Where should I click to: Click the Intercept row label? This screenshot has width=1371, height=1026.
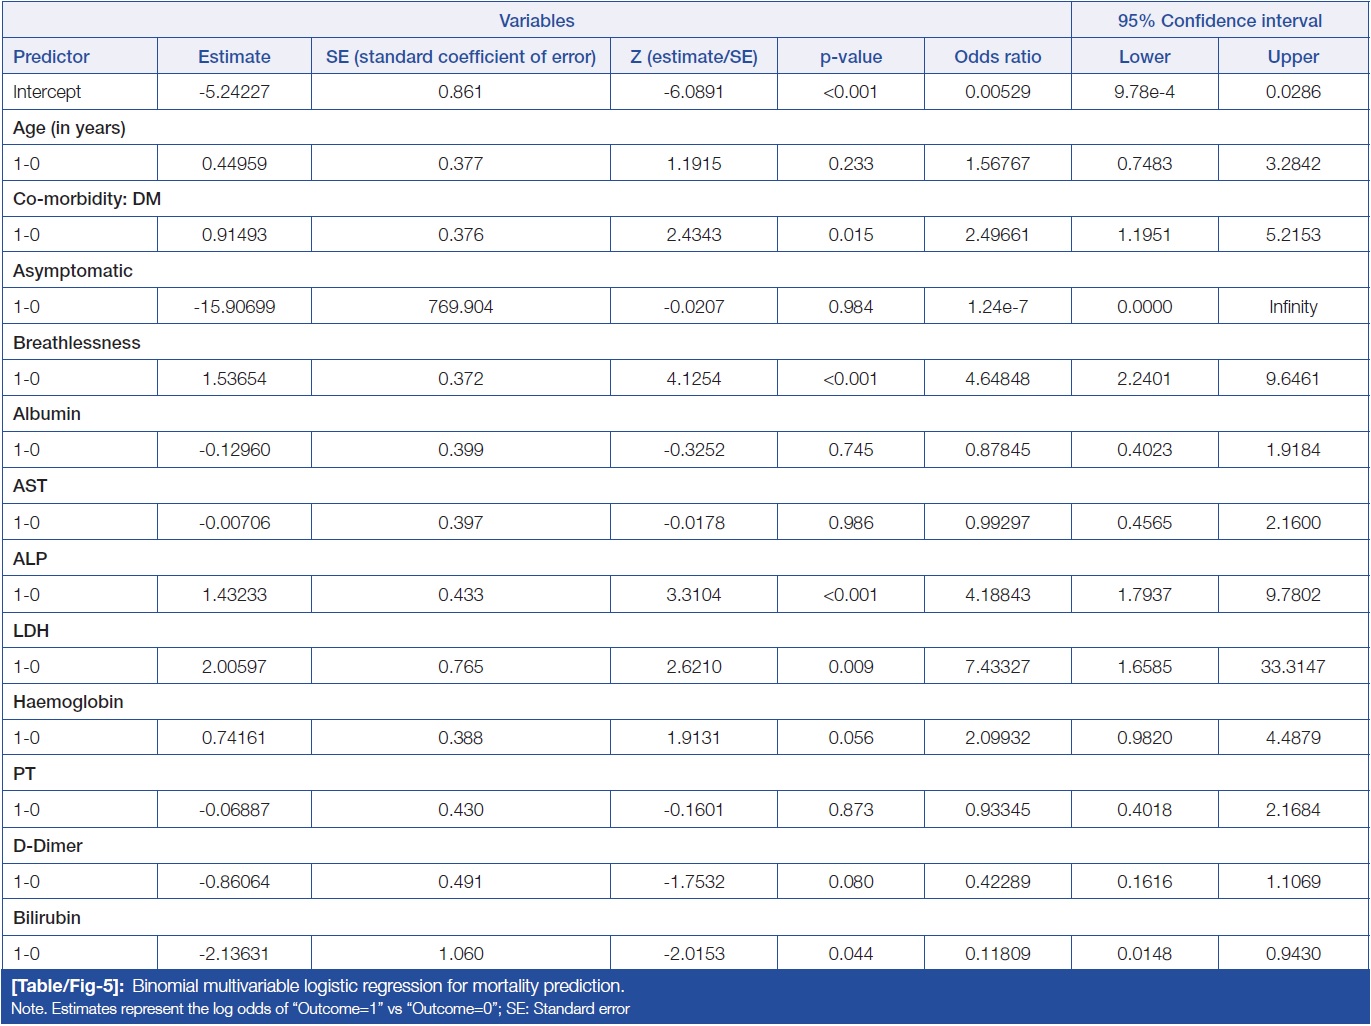click(47, 92)
